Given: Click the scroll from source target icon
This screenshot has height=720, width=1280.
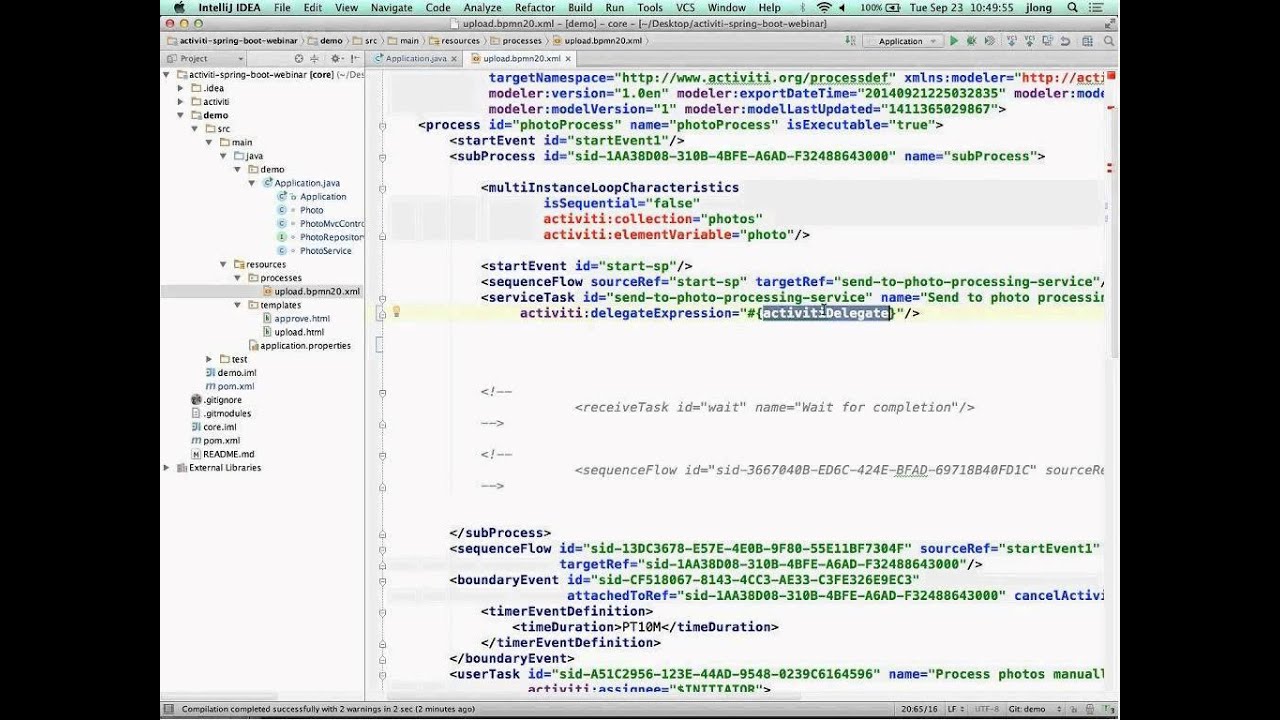Looking at the screenshot, I should tap(299, 59).
